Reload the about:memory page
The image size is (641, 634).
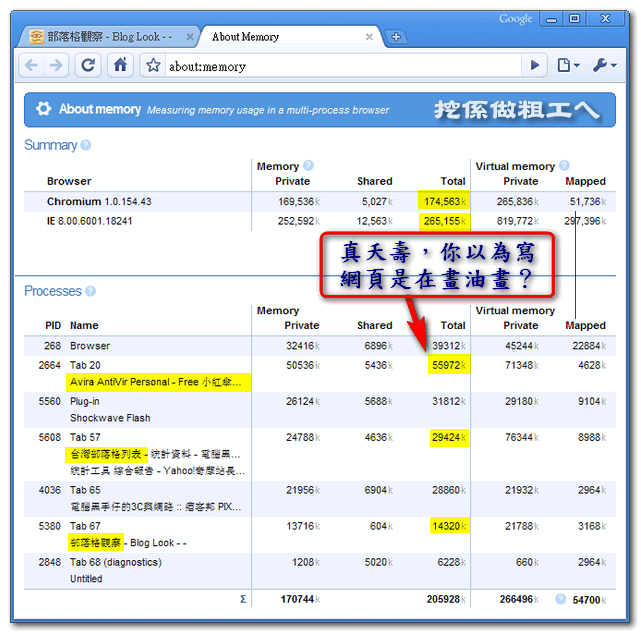[88, 65]
